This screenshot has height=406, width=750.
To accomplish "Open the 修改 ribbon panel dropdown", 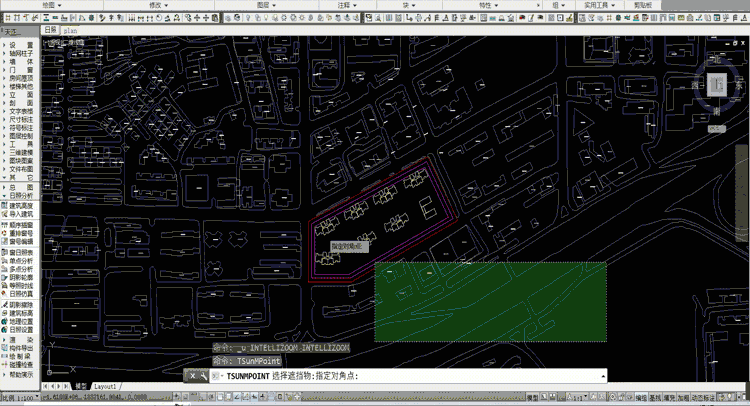I will click(x=155, y=5).
